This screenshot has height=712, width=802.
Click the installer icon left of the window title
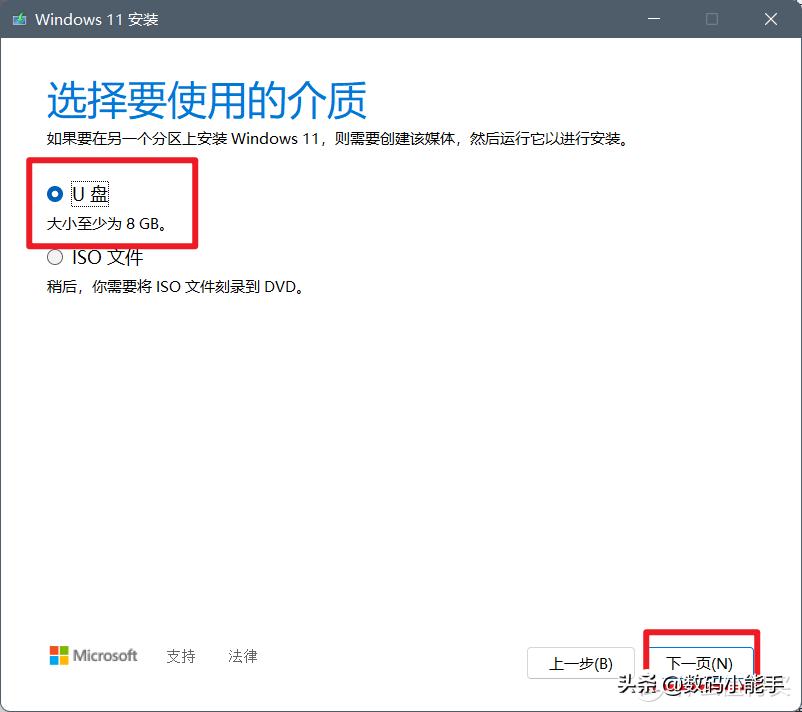pyautogui.click(x=20, y=19)
